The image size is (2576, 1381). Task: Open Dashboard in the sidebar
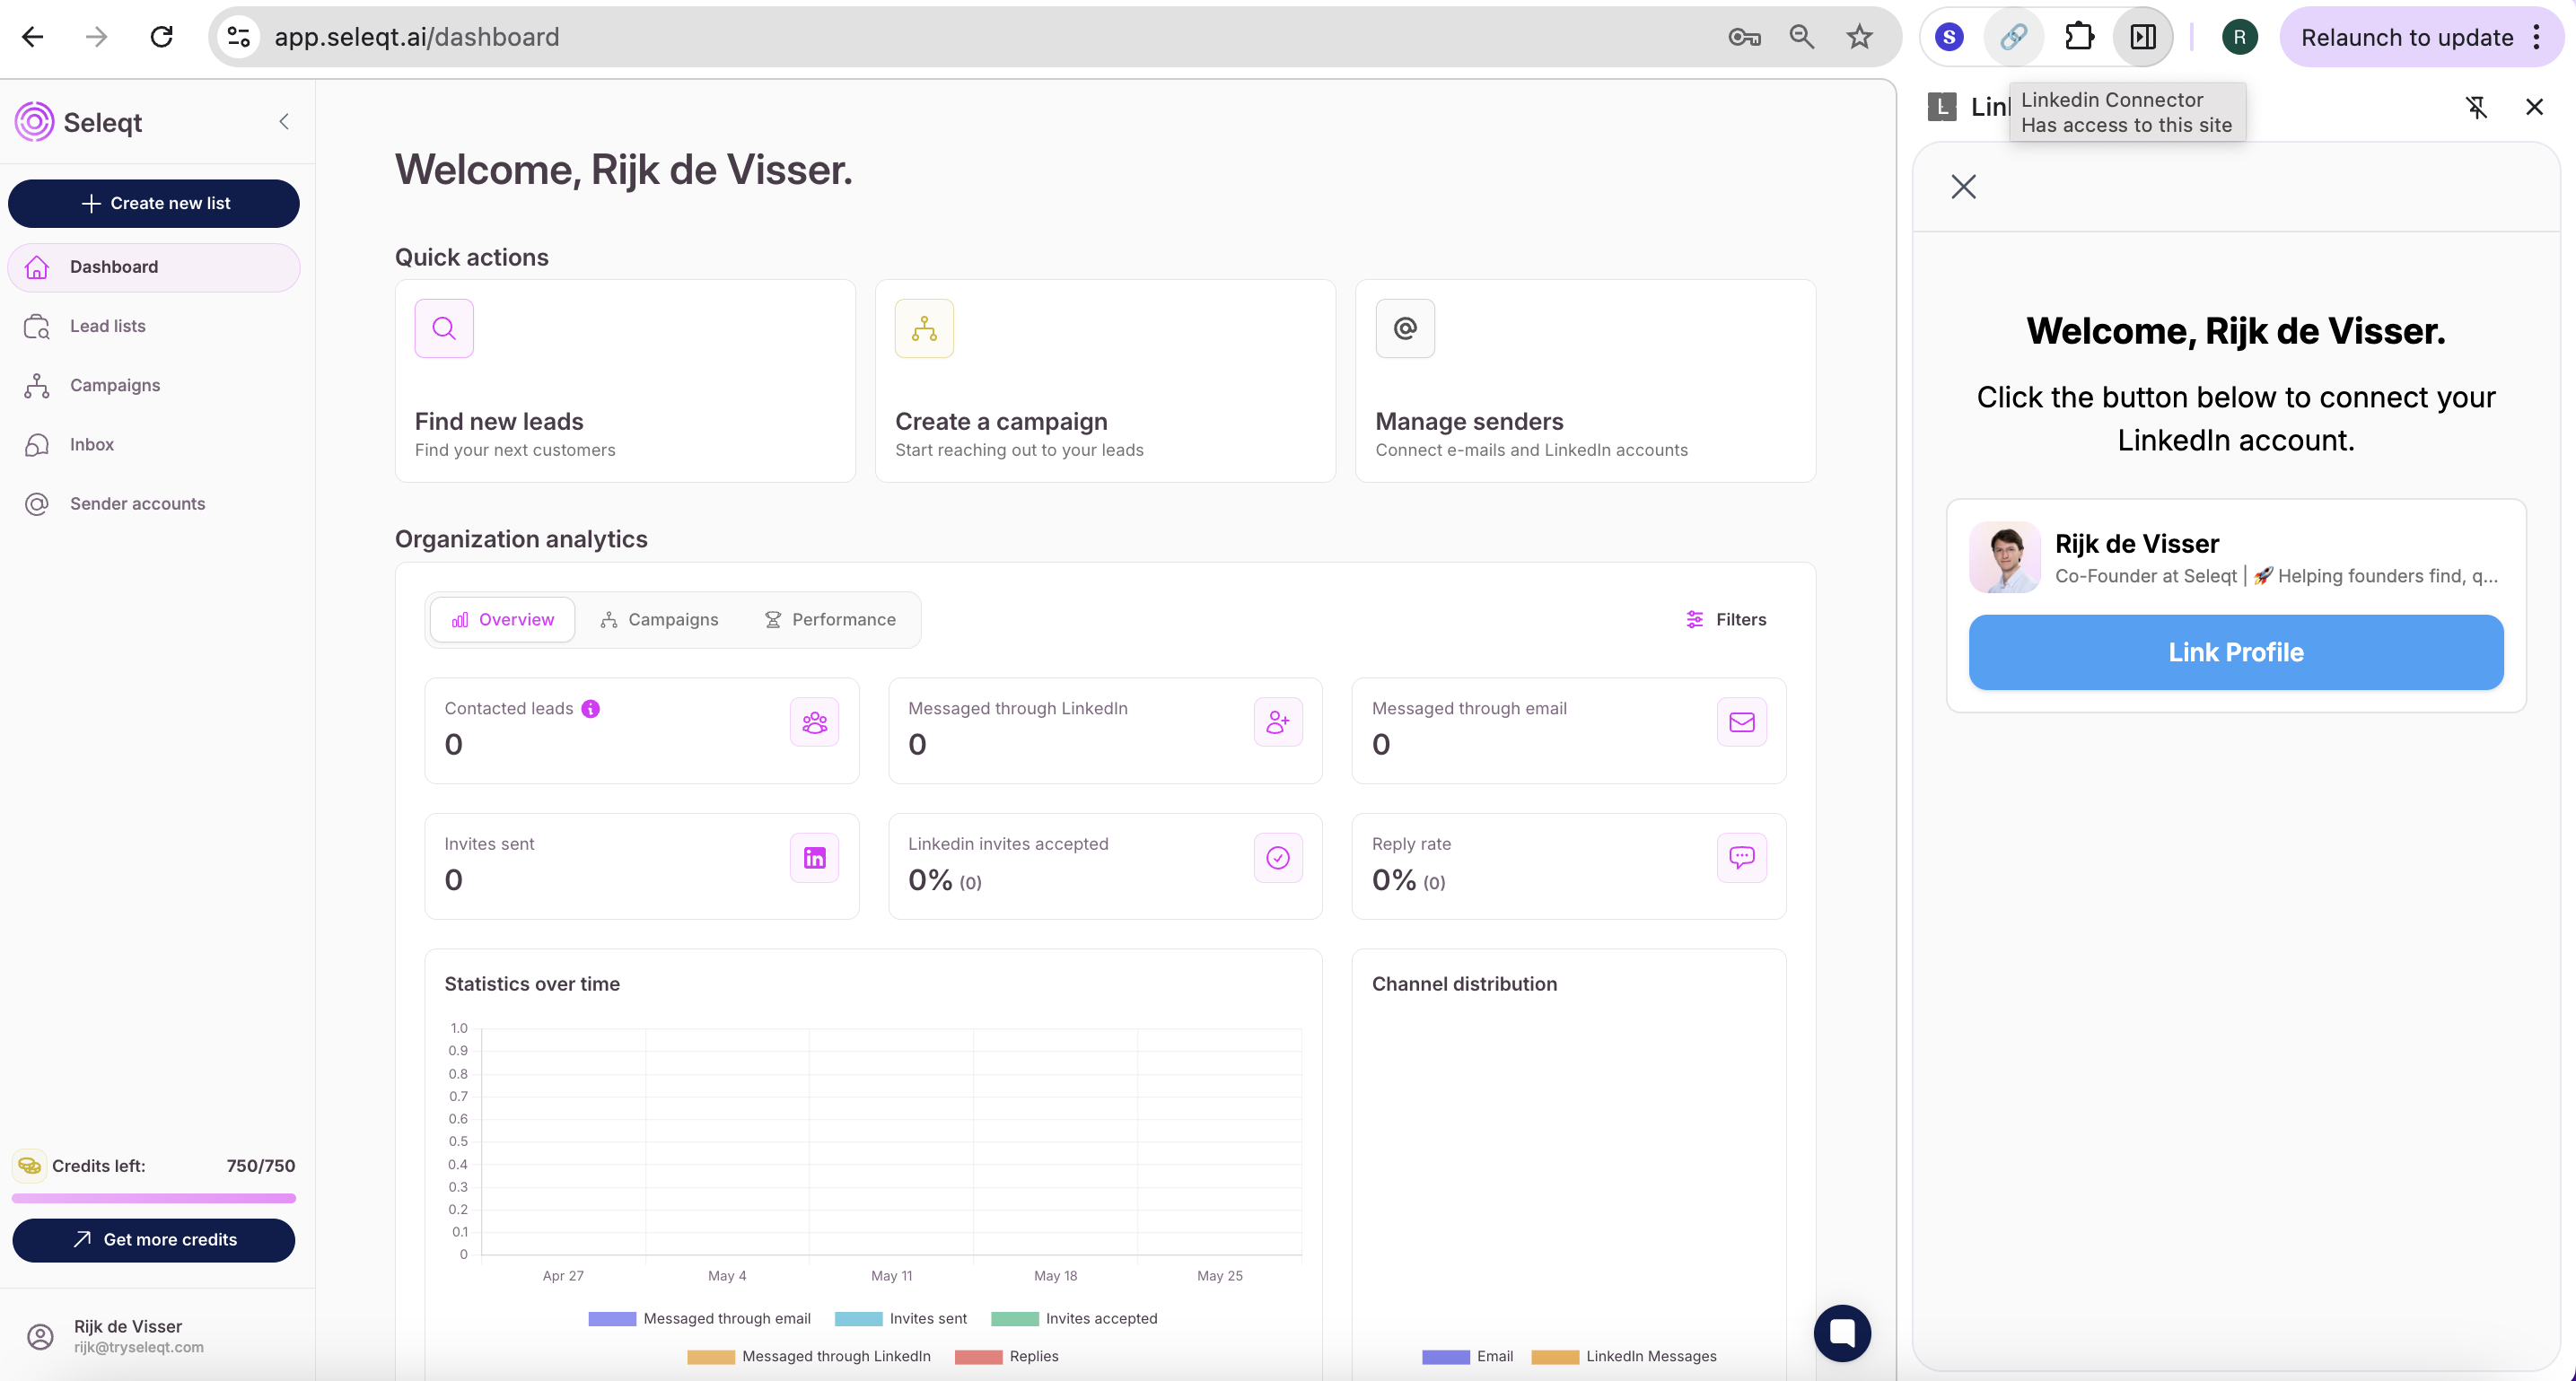(154, 267)
